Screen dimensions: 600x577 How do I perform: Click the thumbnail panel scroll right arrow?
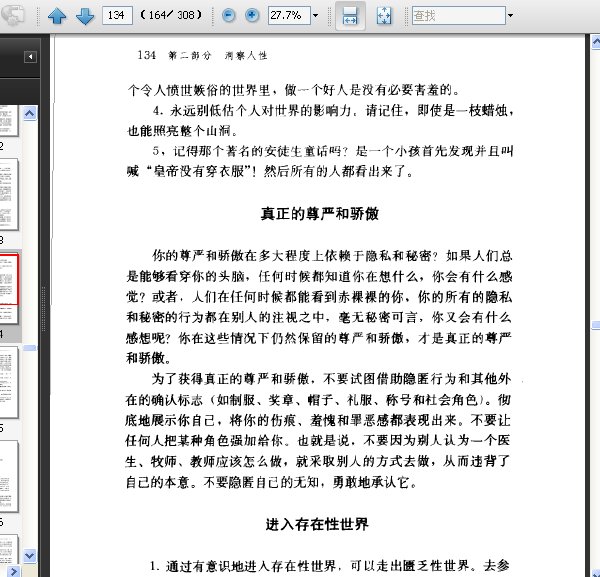click(x=14, y=572)
